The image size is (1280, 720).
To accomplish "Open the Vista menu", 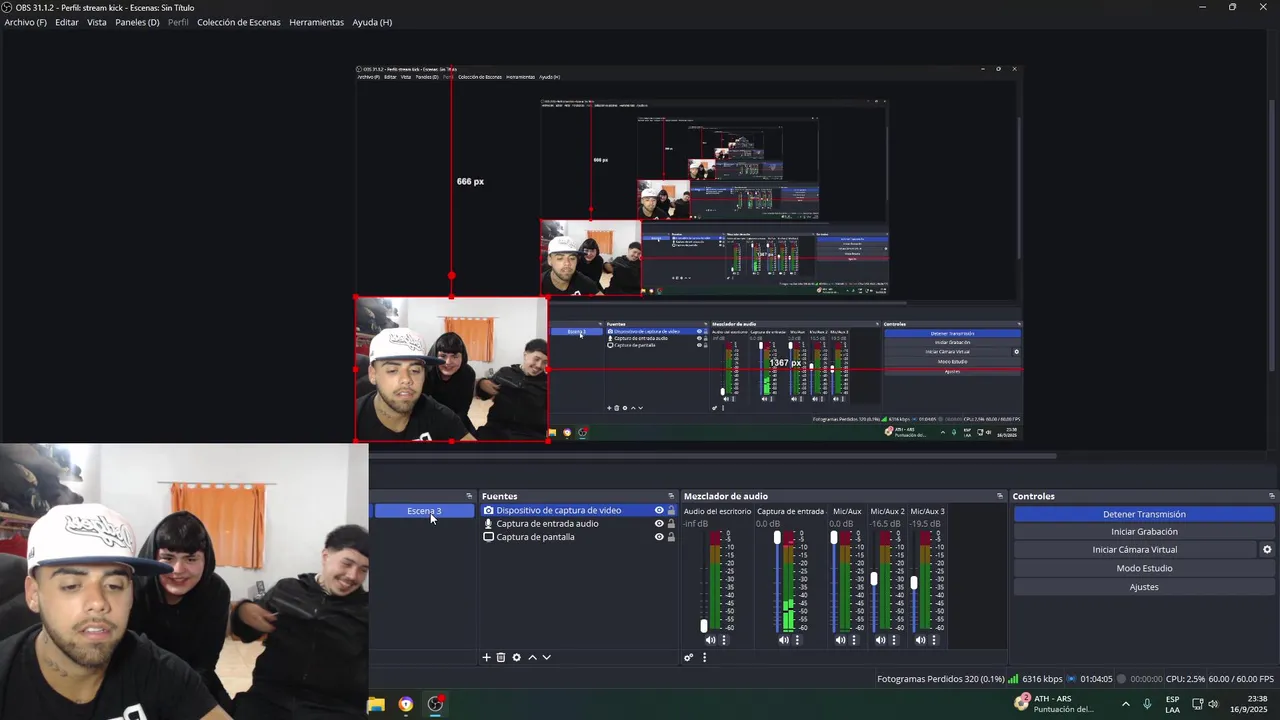I will pos(97,22).
